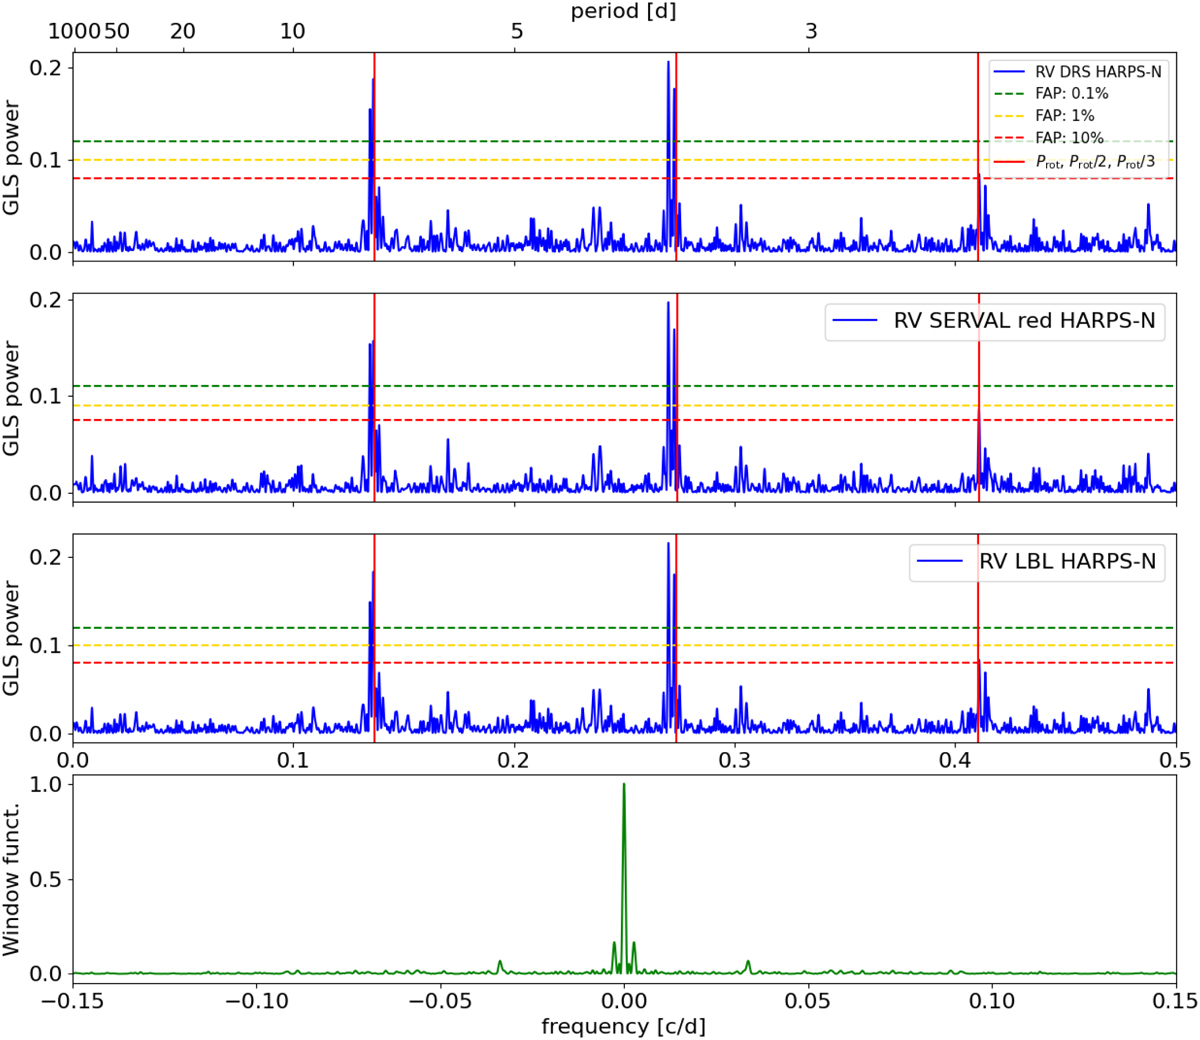Select the '0.3' frequency tick under LBL panel
This screenshot has height=1040, width=1200.
[734, 760]
